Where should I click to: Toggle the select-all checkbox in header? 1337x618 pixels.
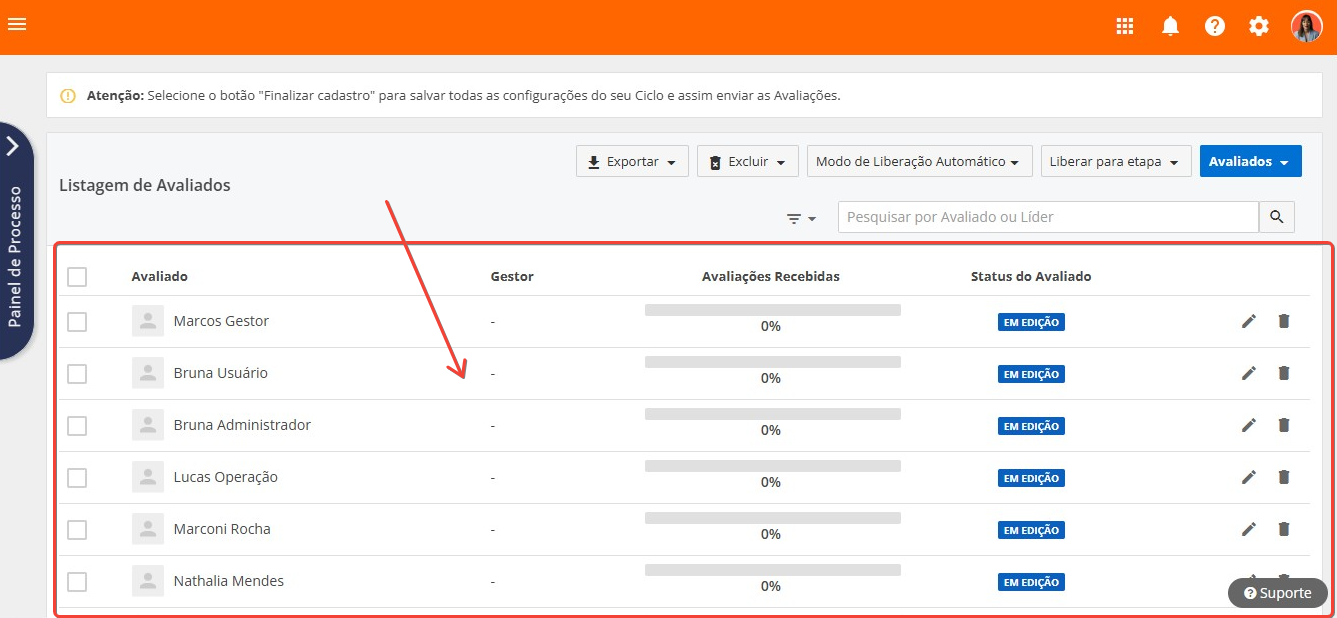pos(77,277)
